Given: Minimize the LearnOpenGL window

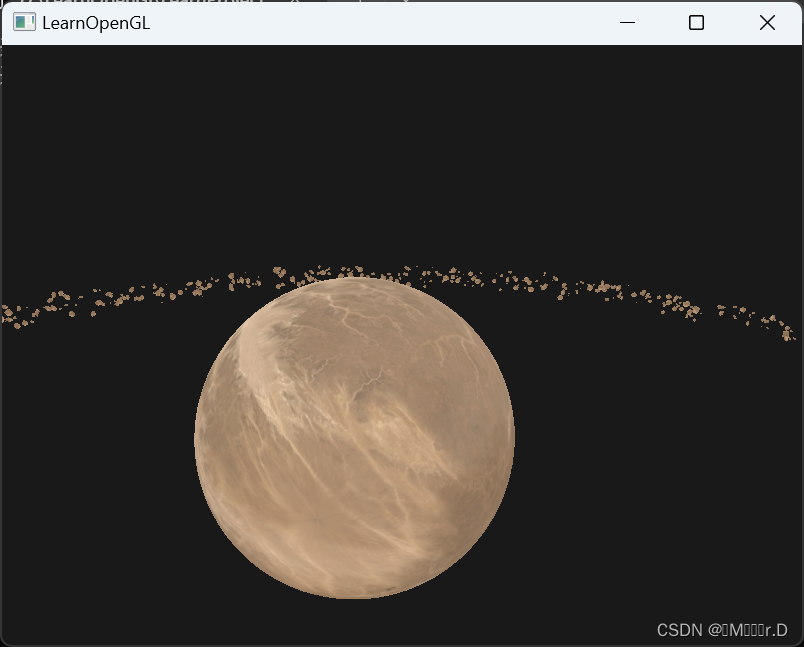Looking at the screenshot, I should click(627, 22).
